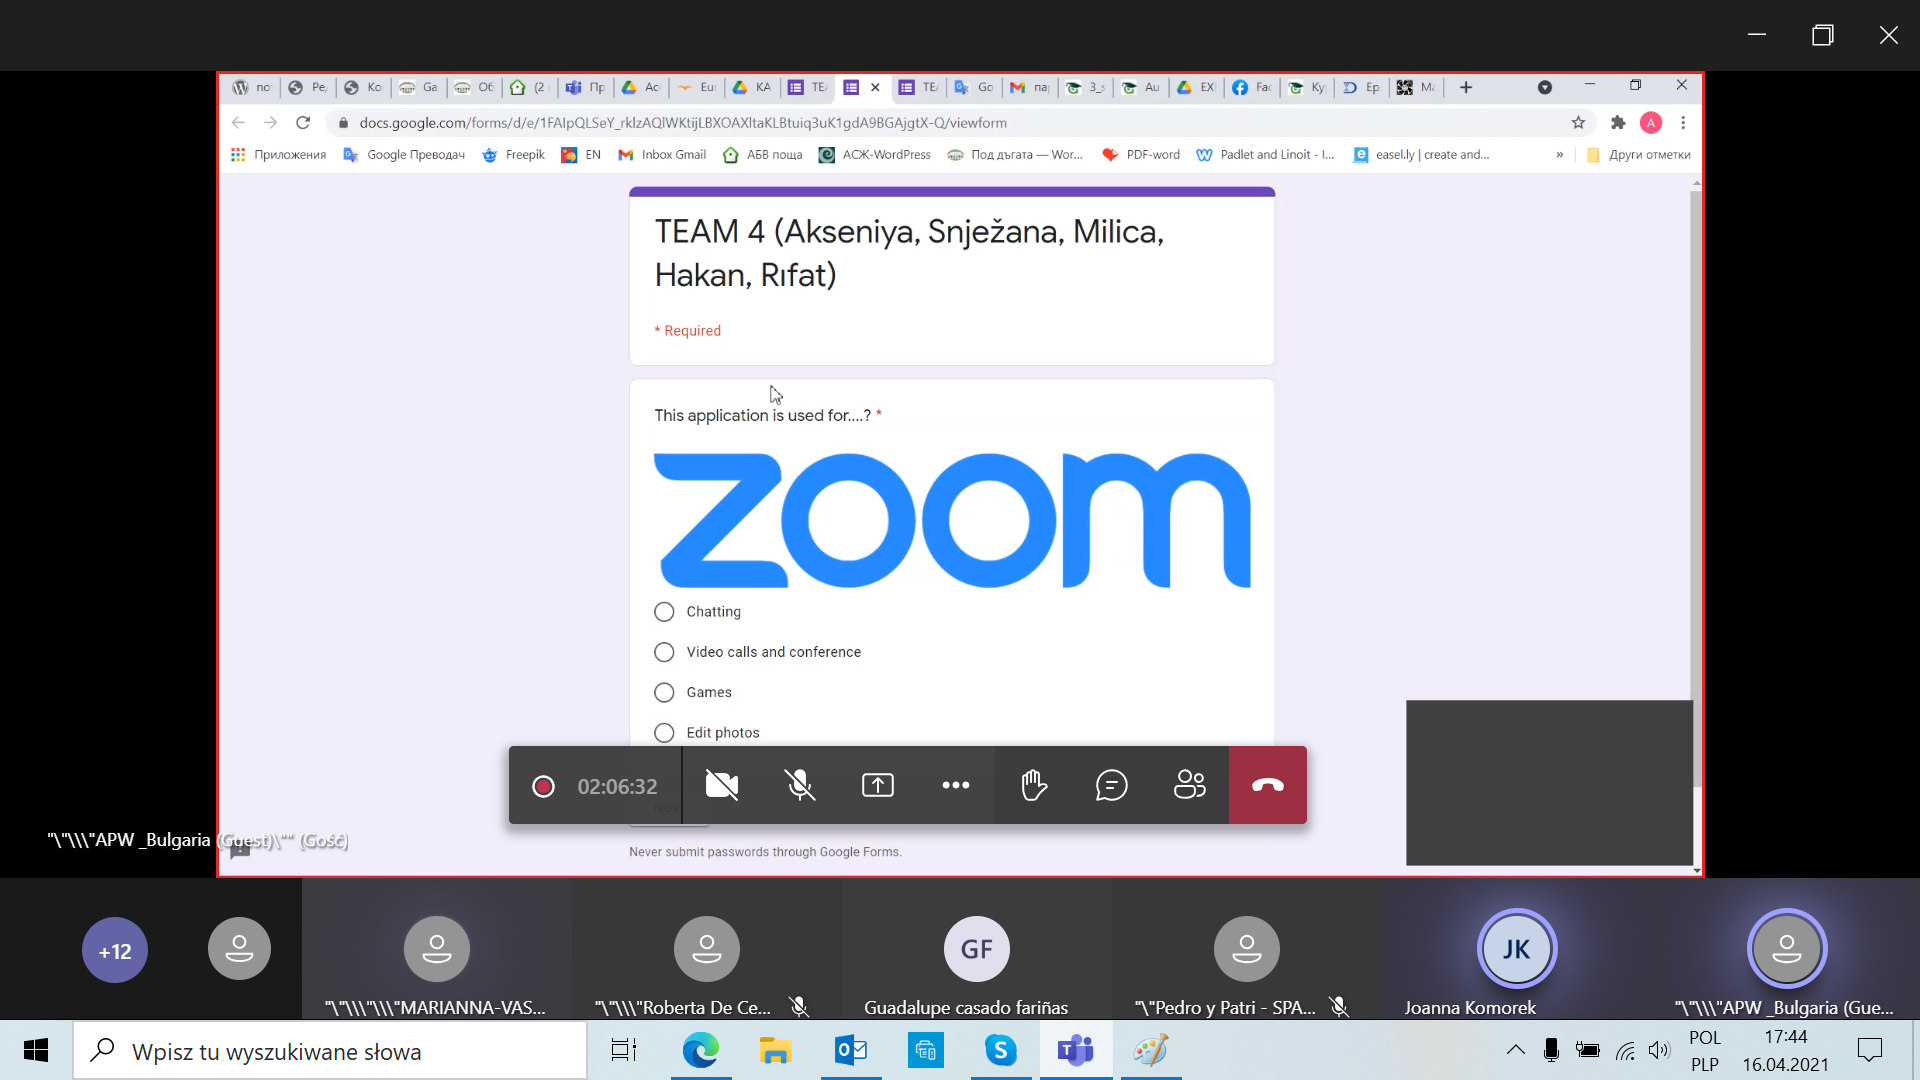Close the active Google Forms tab
Screen dimensions: 1920x1080
click(x=875, y=87)
